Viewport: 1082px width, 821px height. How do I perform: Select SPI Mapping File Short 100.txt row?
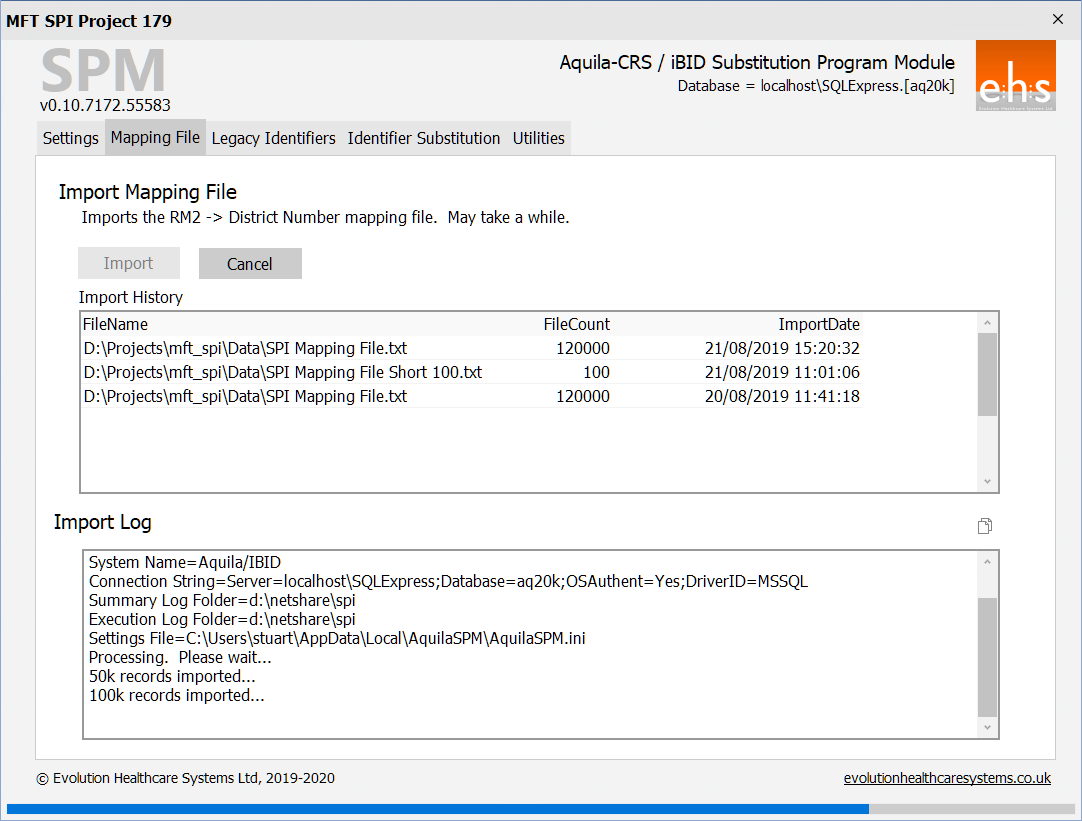(x=282, y=372)
